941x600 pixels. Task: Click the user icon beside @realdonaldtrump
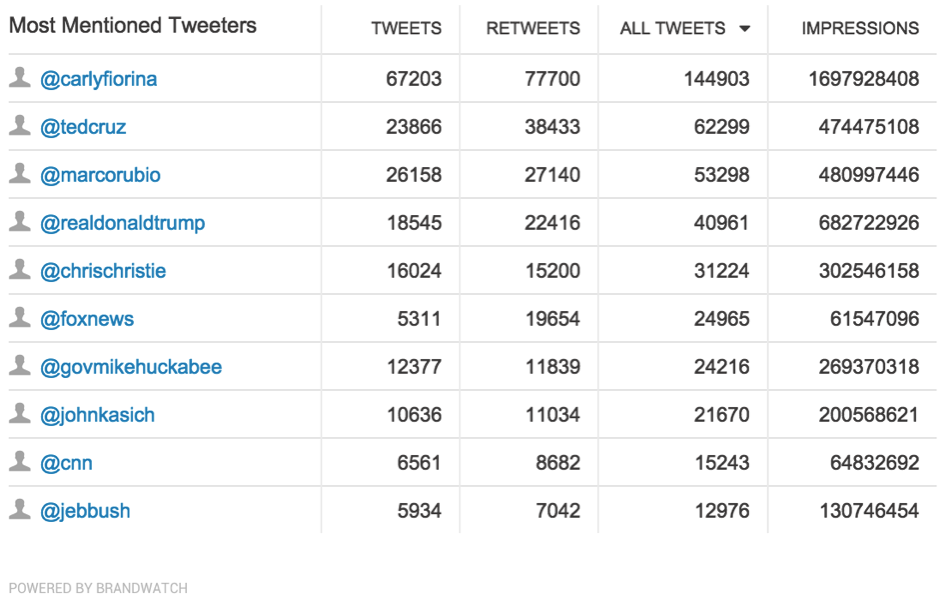coord(20,221)
